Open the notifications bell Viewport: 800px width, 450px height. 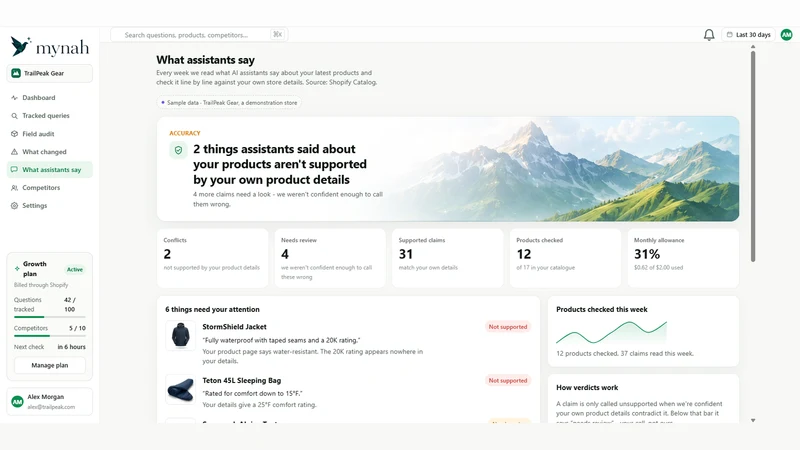coord(709,35)
